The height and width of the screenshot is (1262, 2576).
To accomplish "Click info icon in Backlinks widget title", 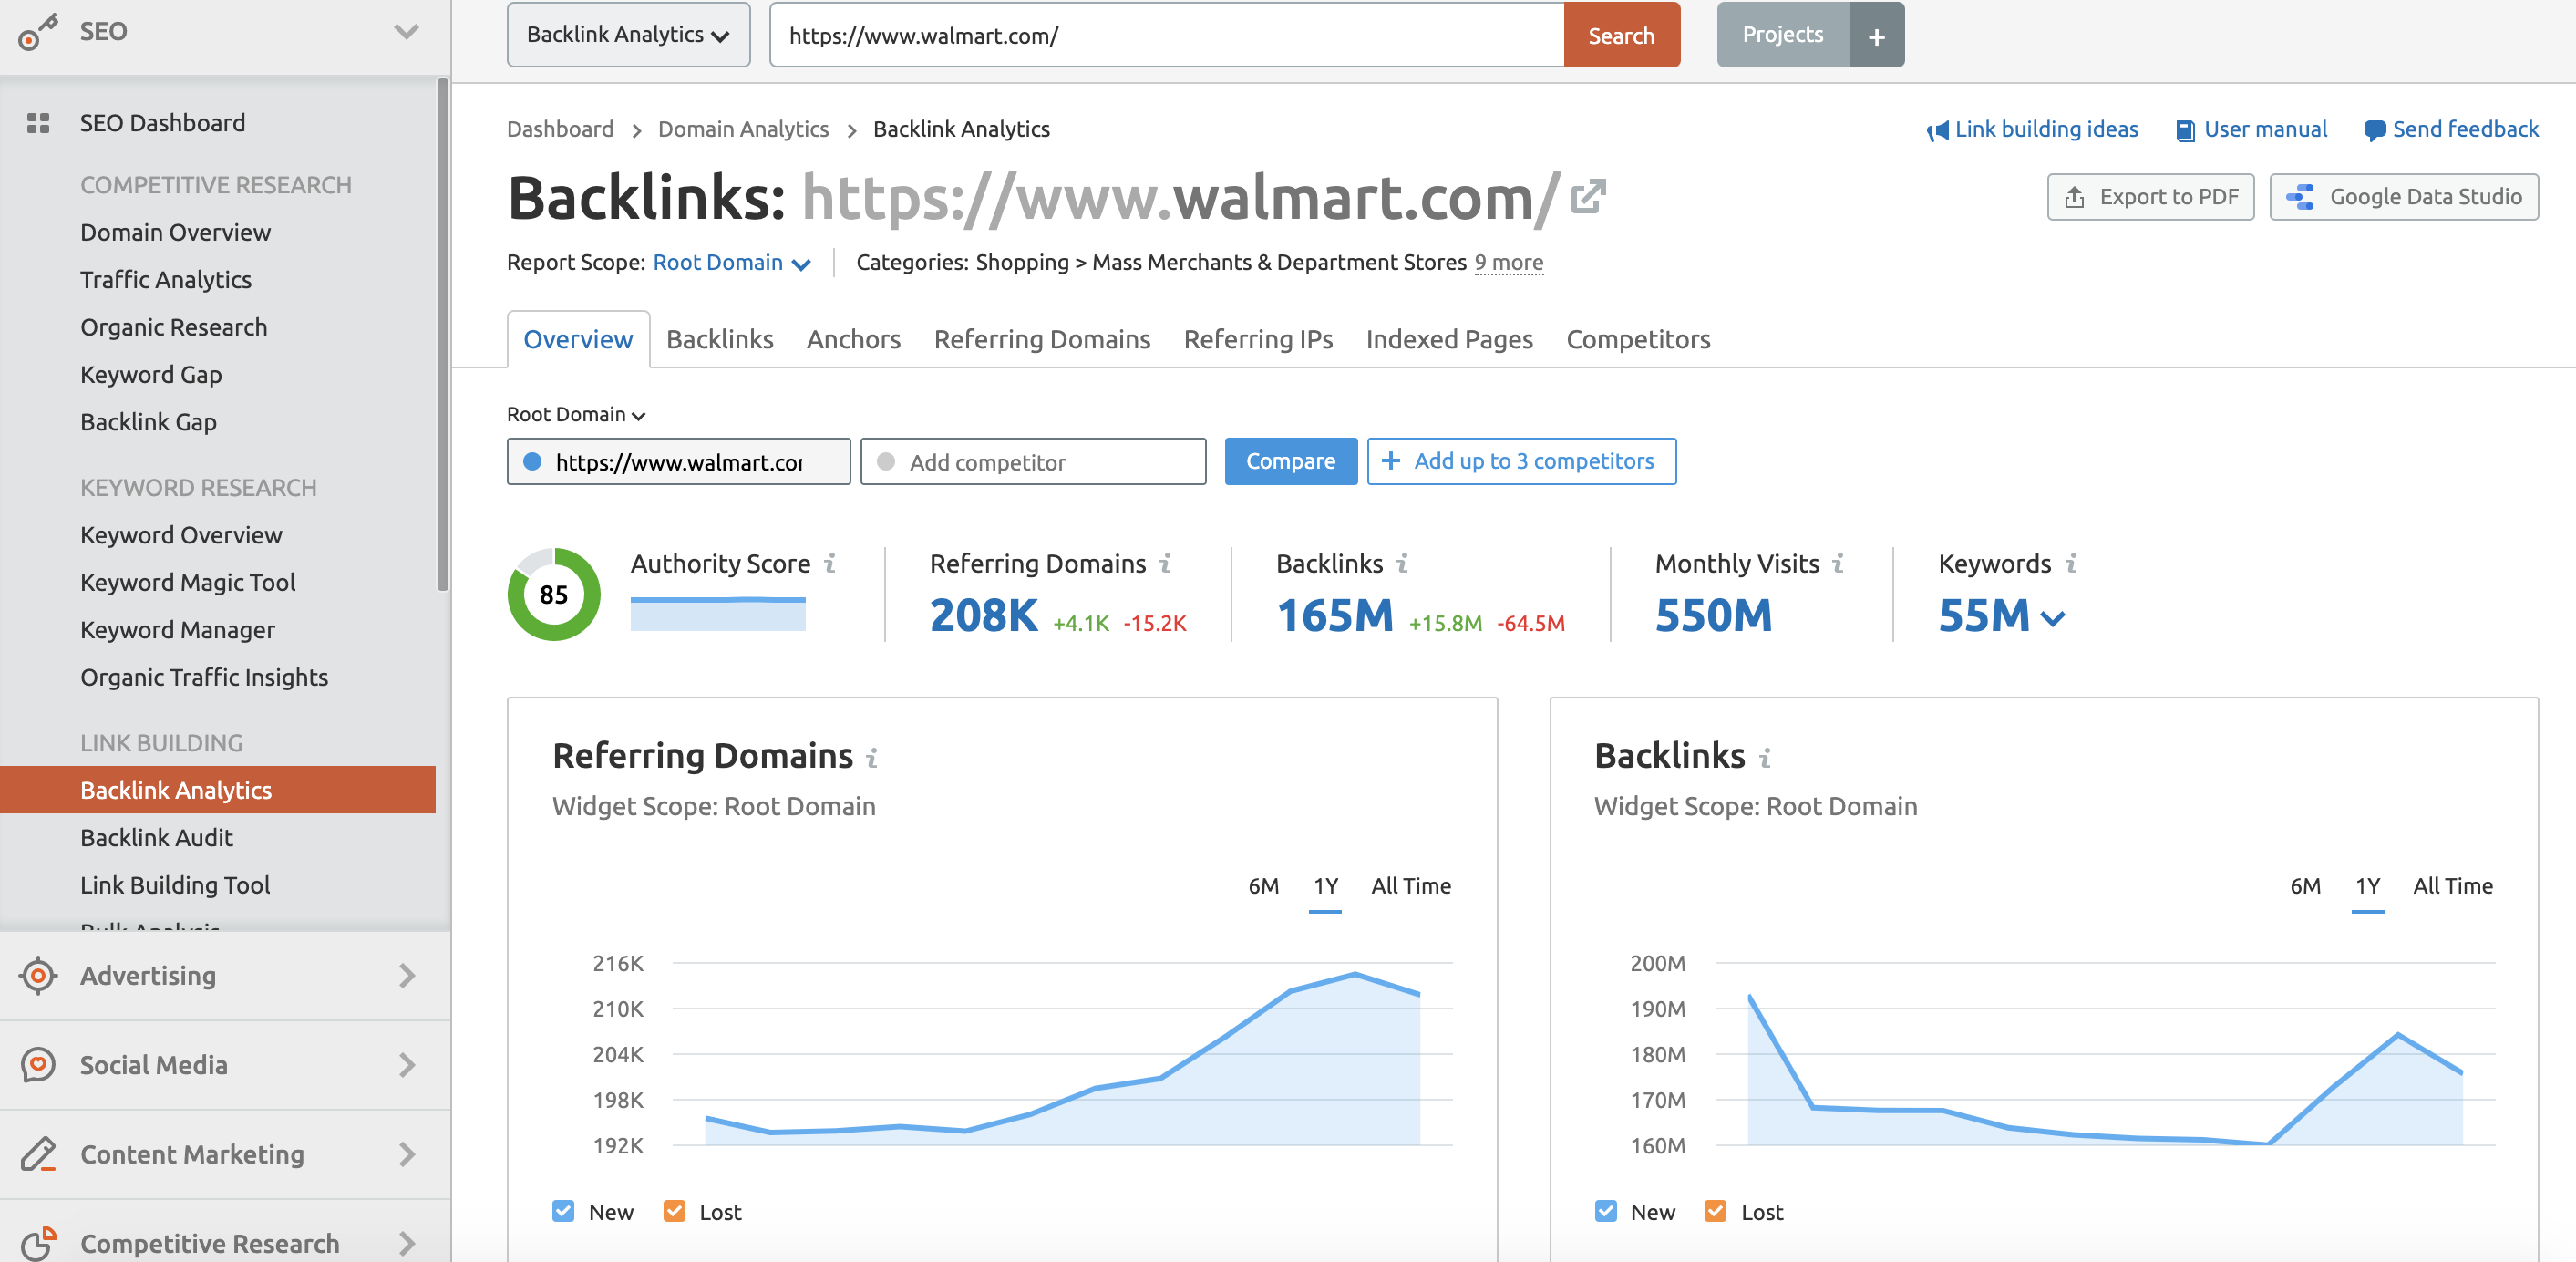I will (1765, 758).
